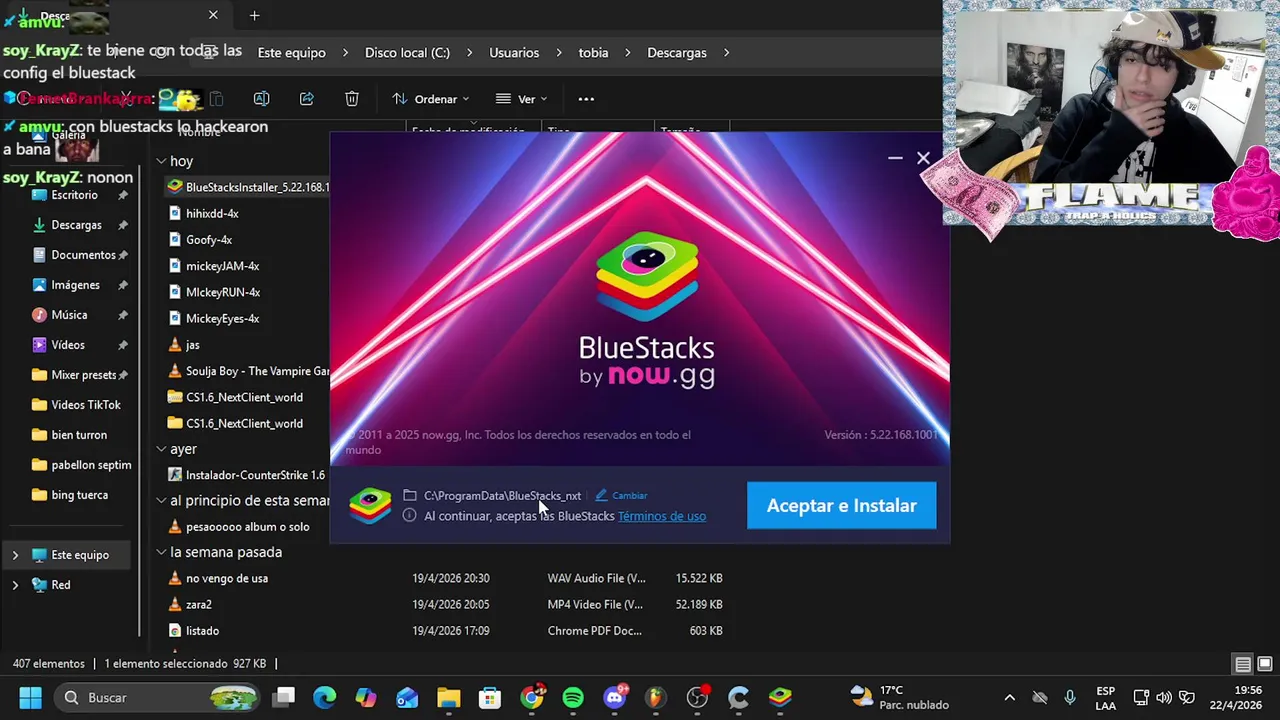Select the BlueStacksInstaller_5.22.168.1 file
This screenshot has height=720, width=1280.
248,187
